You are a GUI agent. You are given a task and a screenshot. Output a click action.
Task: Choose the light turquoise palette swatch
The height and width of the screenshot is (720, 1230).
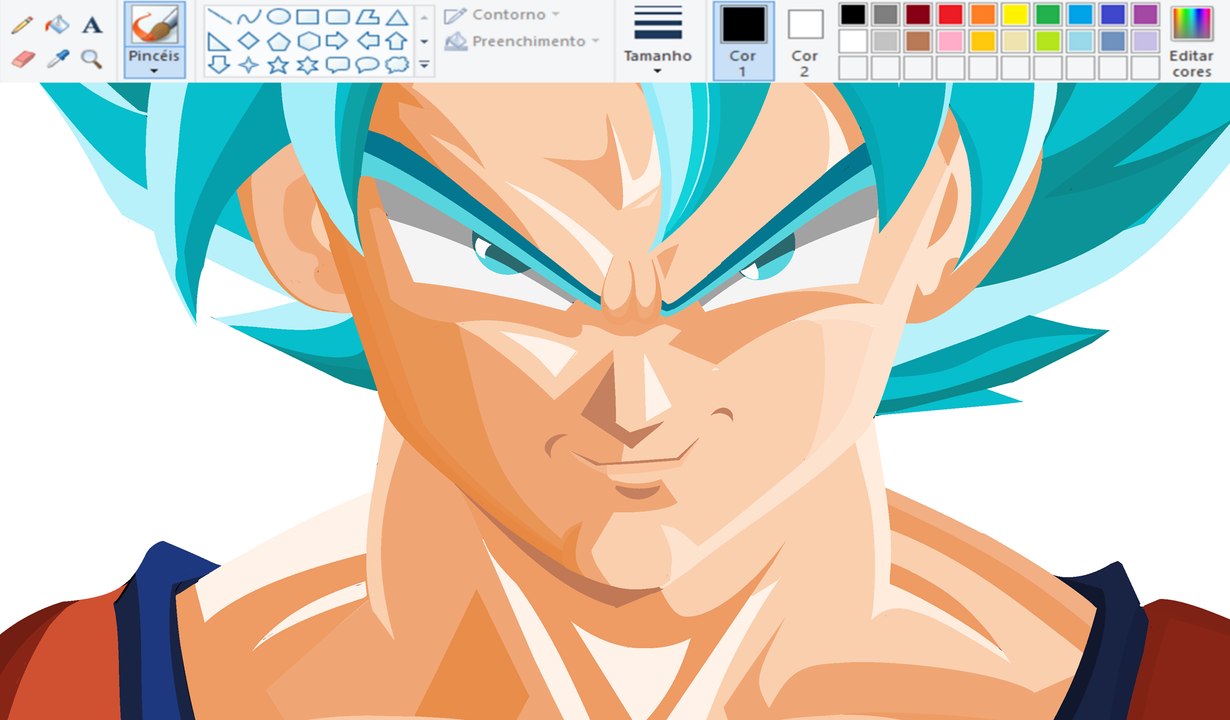[1080, 41]
